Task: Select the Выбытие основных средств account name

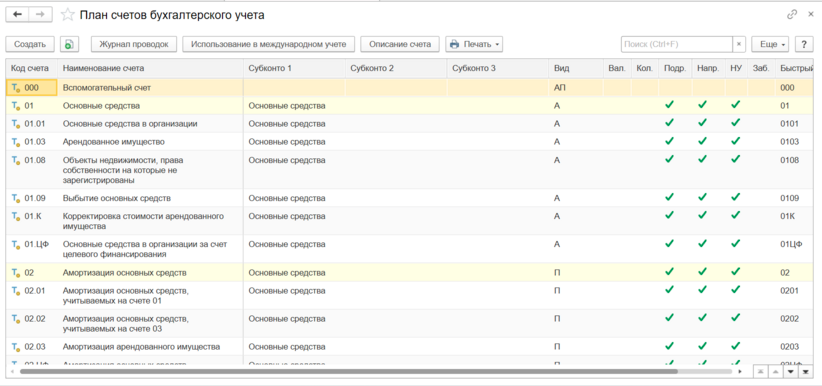Action: click(116, 199)
